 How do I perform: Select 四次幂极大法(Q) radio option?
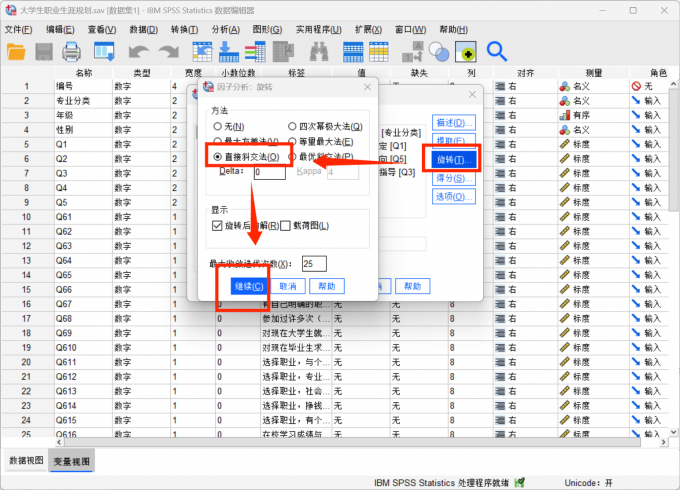pyautogui.click(x=292, y=127)
